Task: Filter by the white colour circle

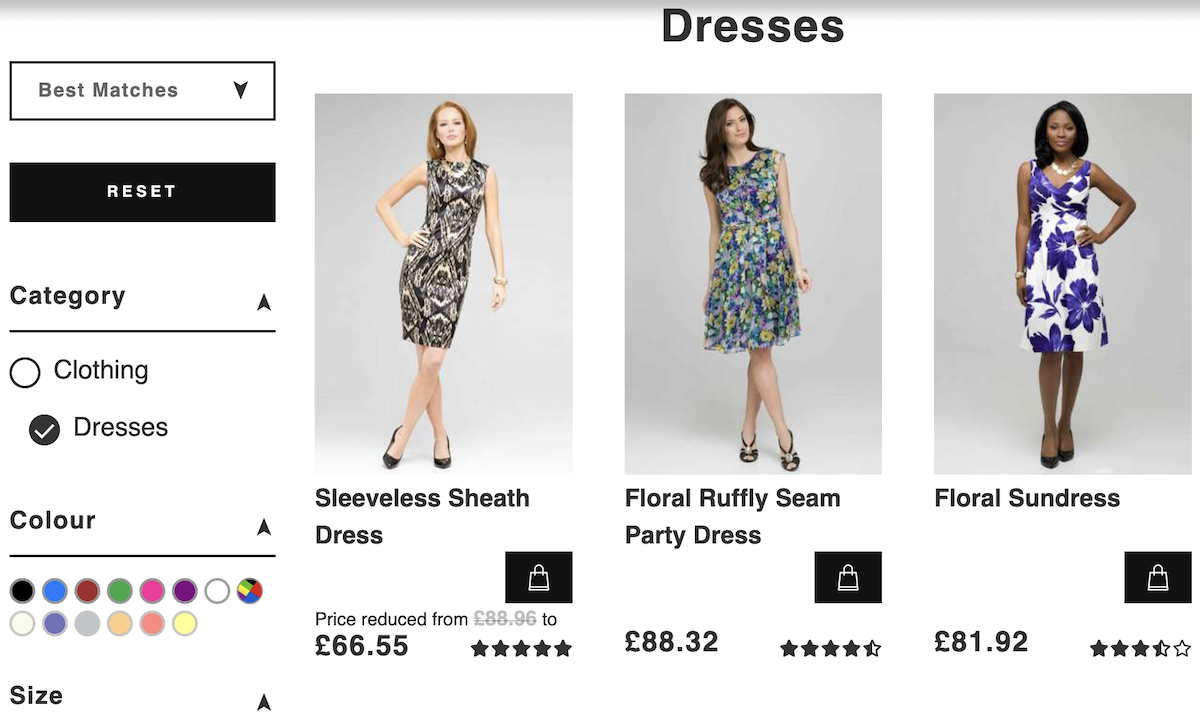Action: coord(217,591)
